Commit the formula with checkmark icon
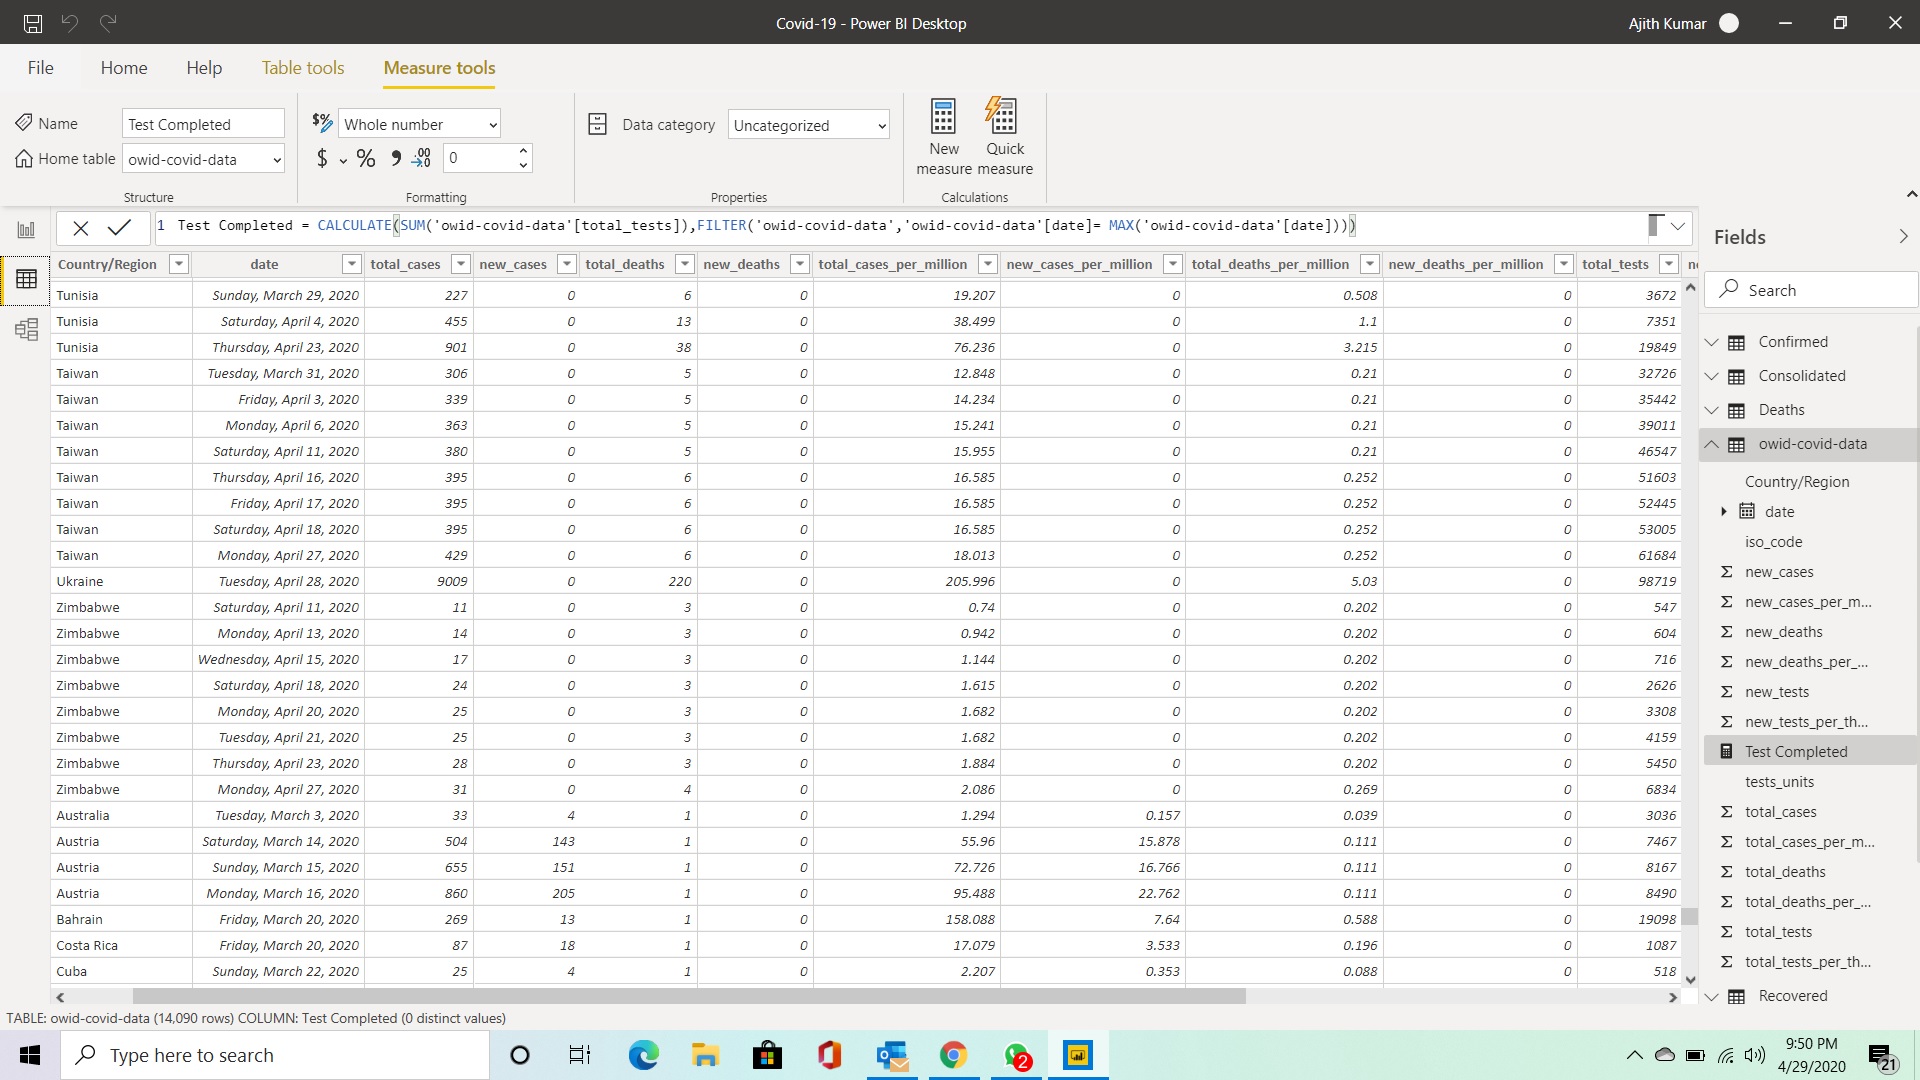Viewport: 1920px width, 1080px height. tap(119, 227)
